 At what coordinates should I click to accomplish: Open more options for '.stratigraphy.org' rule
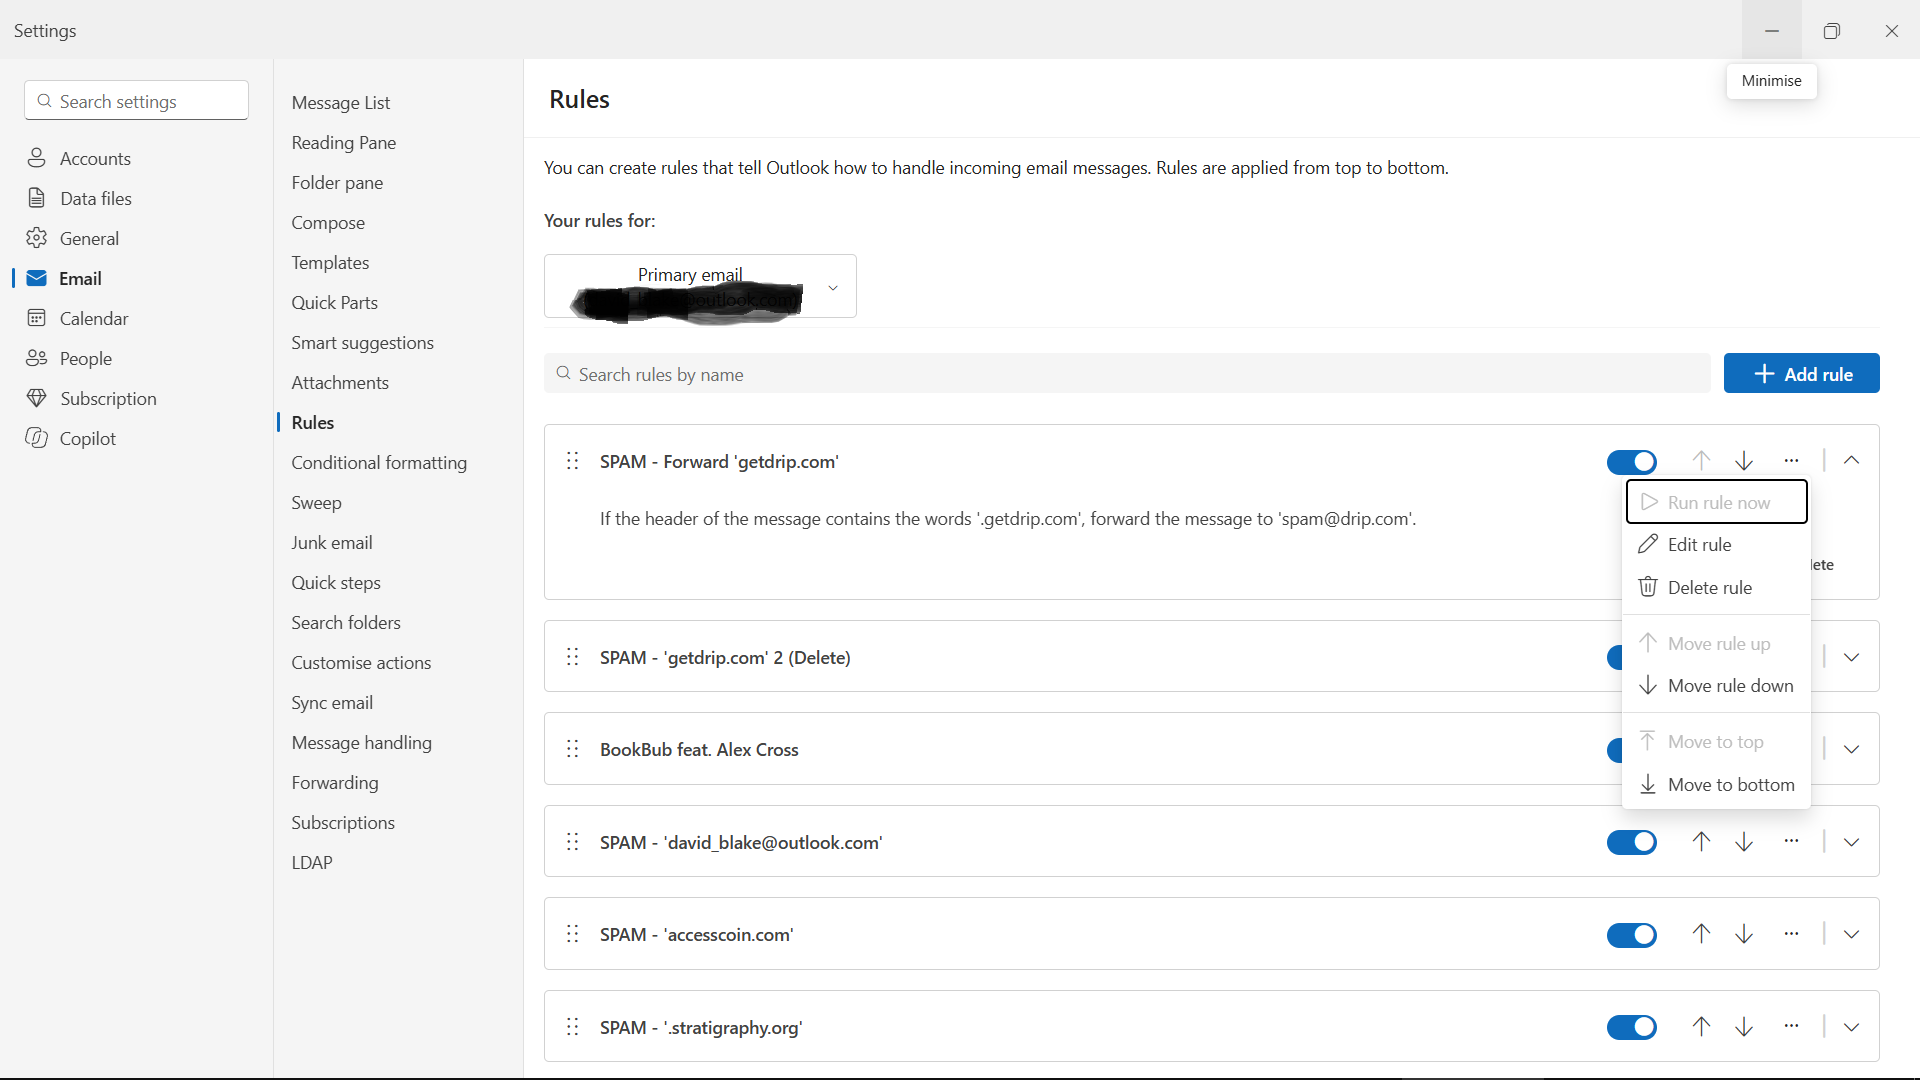[x=1791, y=1027]
